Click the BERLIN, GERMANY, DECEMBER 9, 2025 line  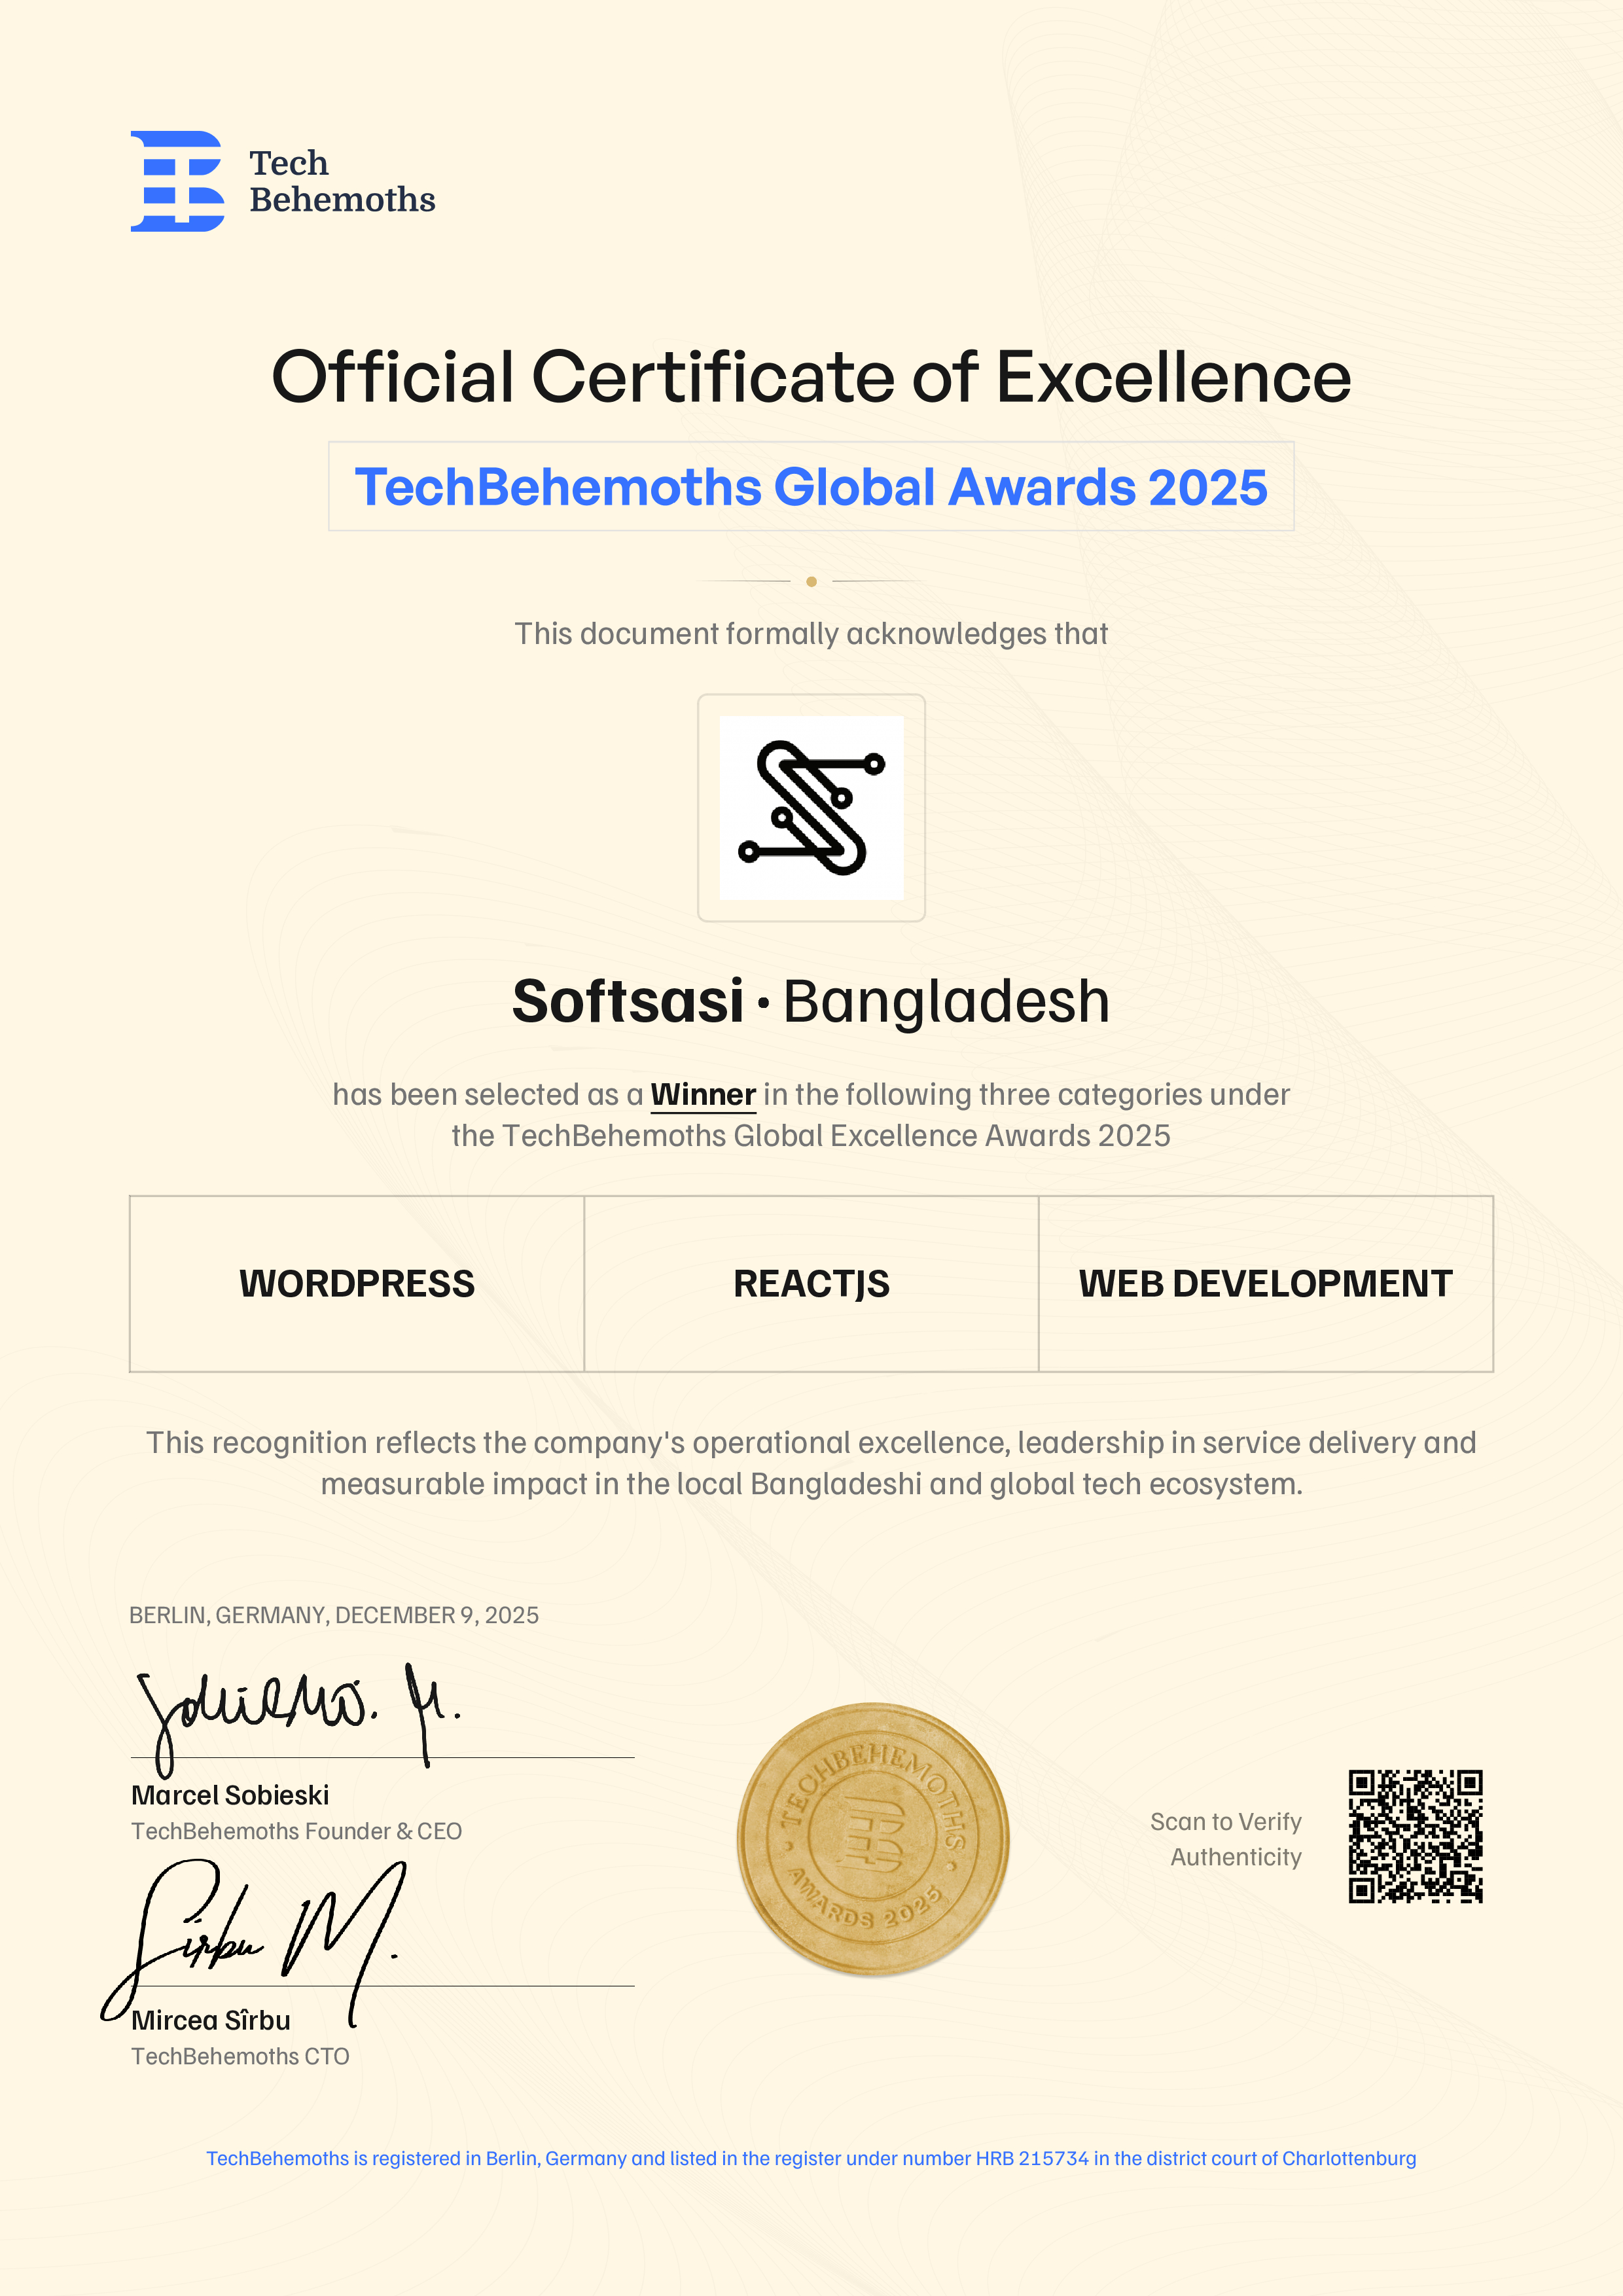click(334, 1615)
